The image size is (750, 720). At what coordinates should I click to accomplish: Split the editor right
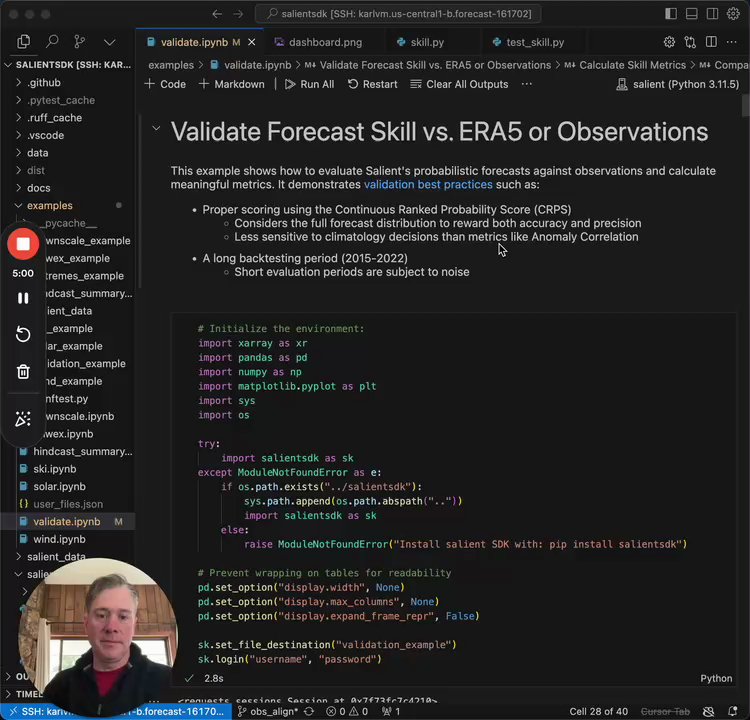[711, 43]
